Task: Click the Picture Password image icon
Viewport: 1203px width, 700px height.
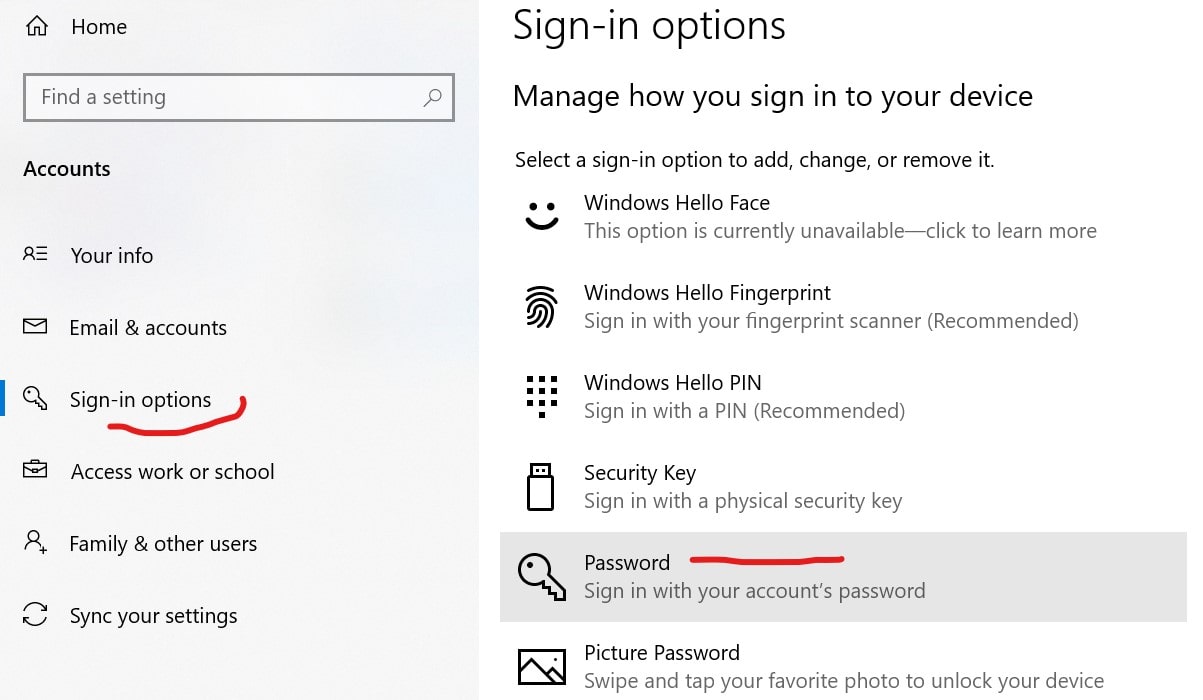Action: click(x=542, y=667)
